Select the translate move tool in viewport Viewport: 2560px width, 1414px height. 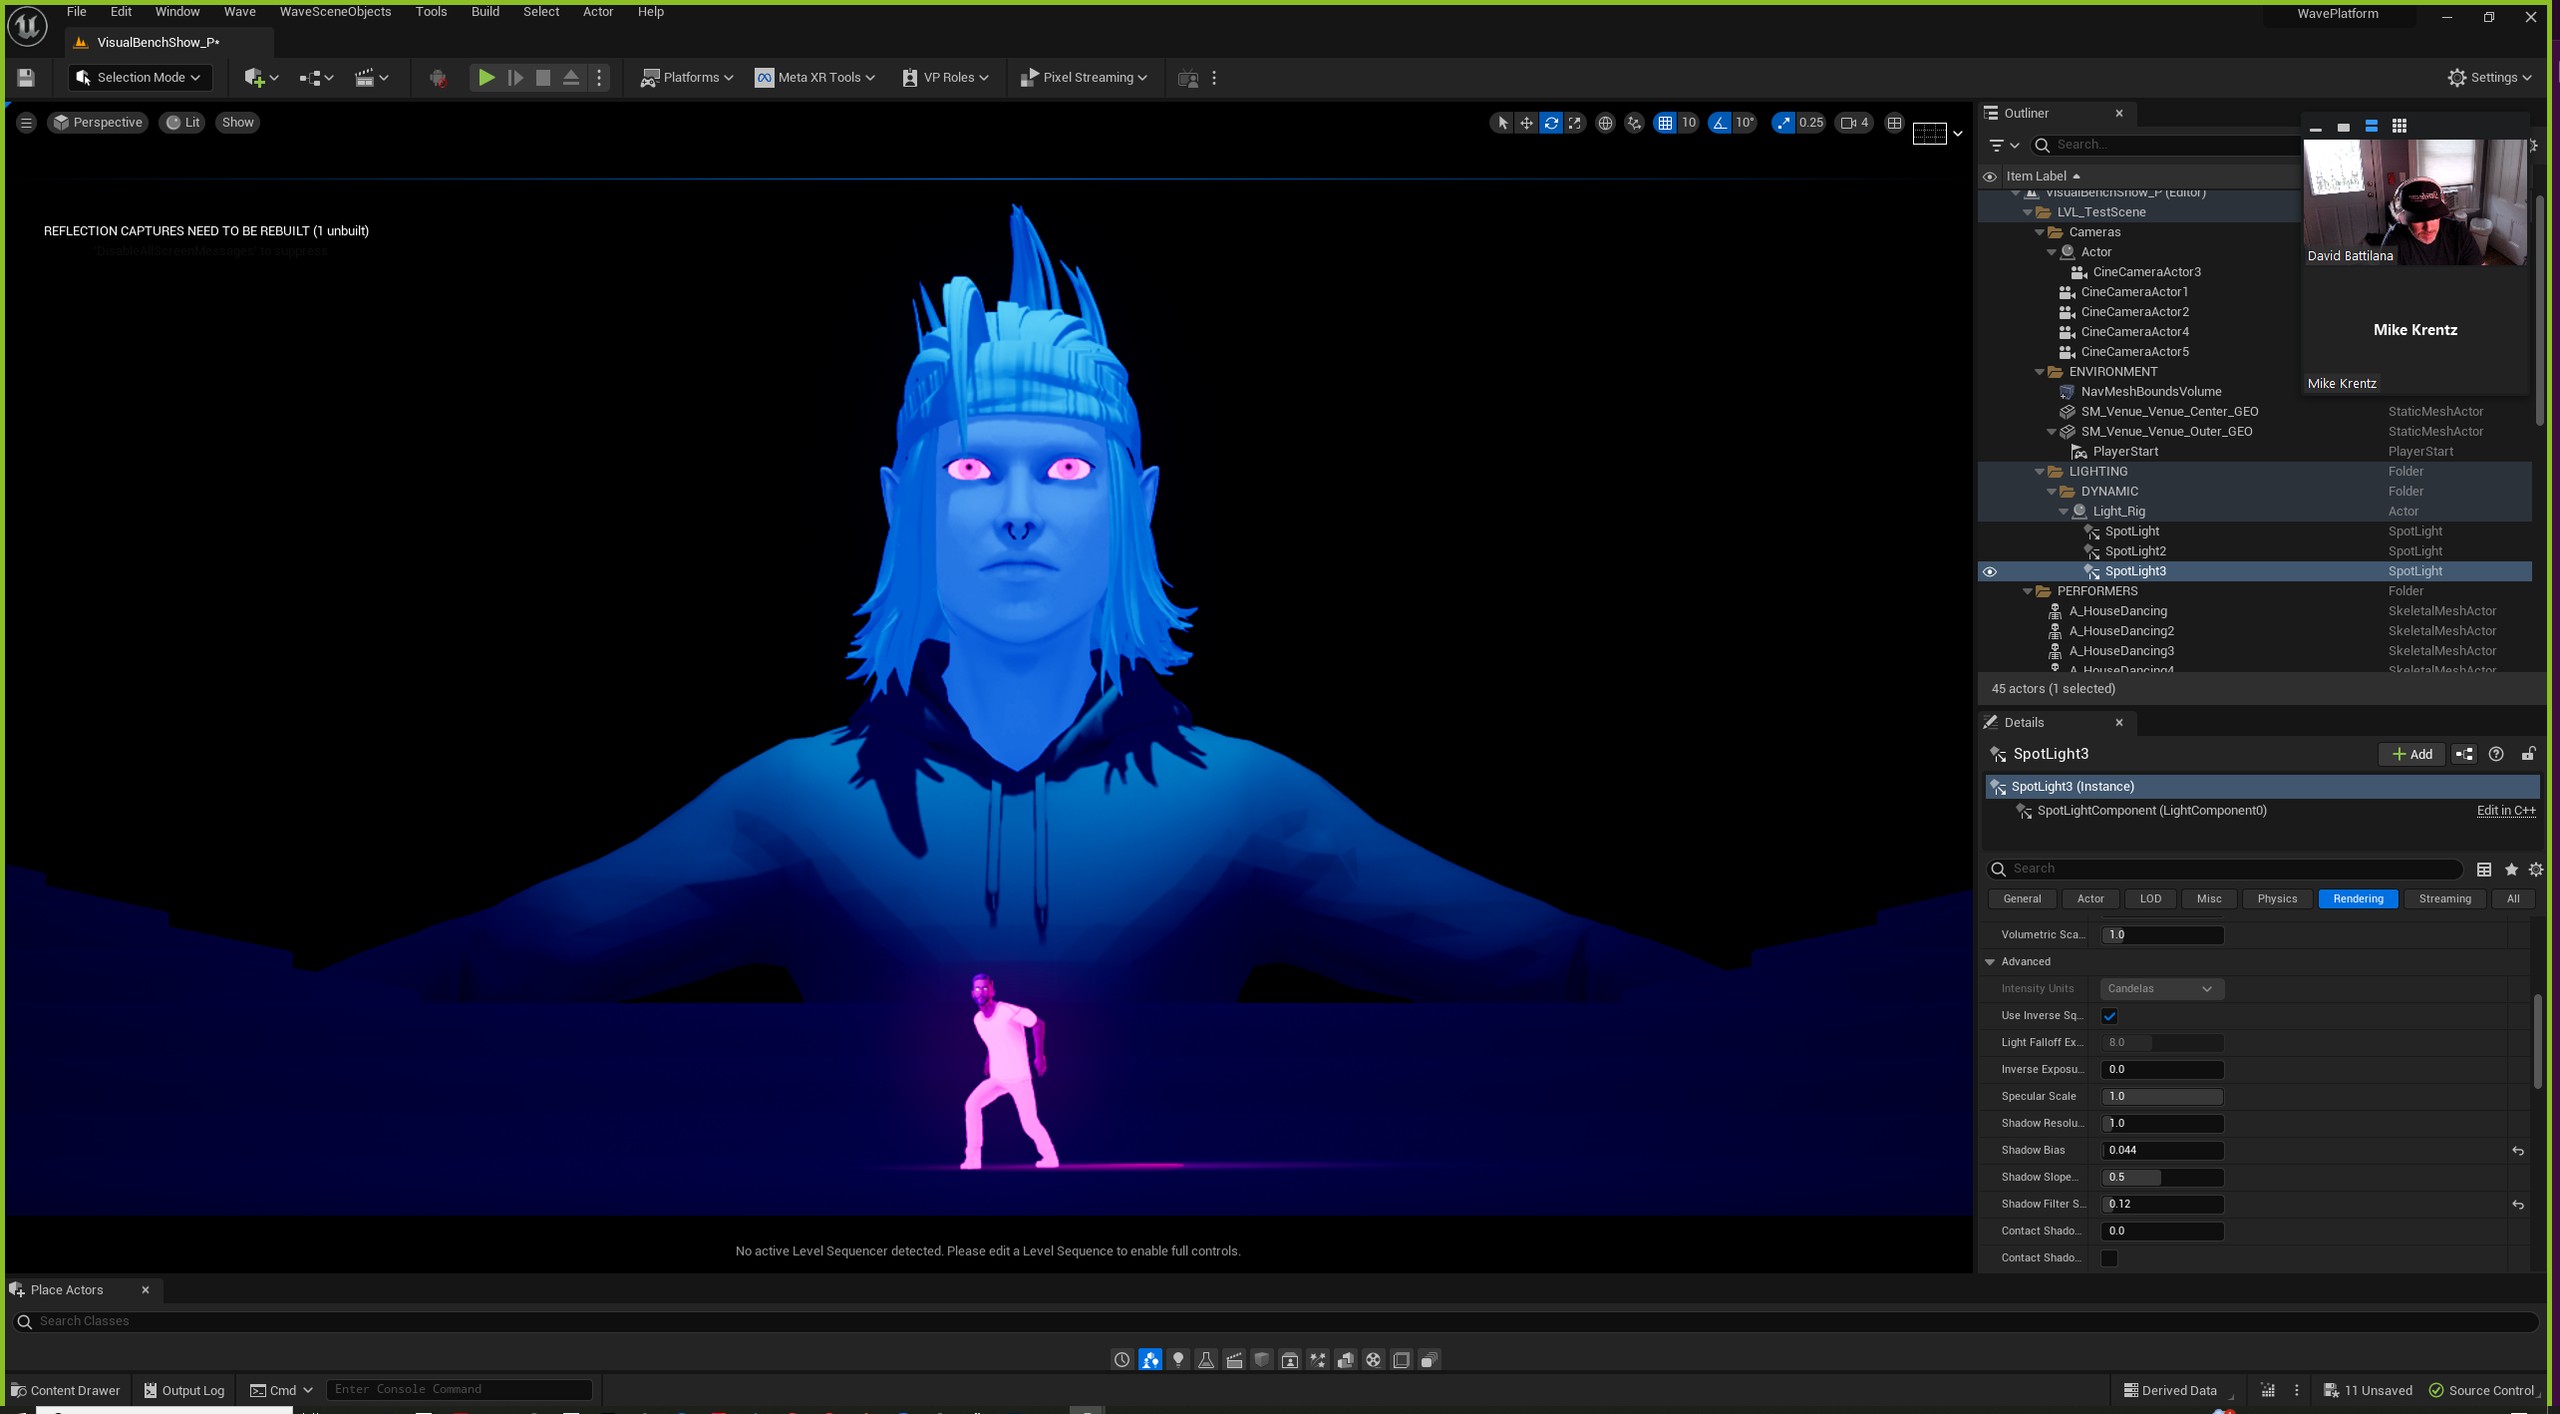click(x=1526, y=123)
